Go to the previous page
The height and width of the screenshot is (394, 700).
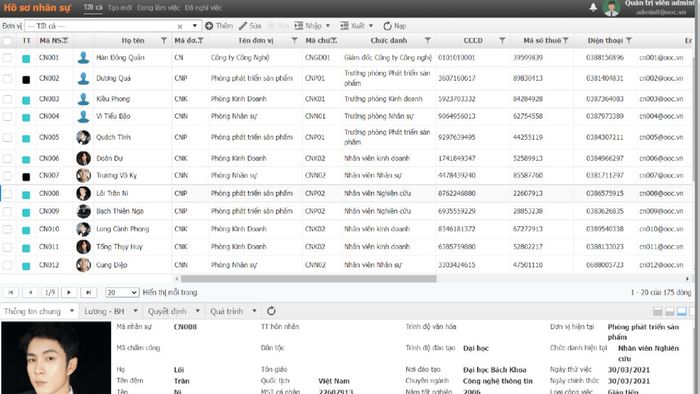(30, 292)
